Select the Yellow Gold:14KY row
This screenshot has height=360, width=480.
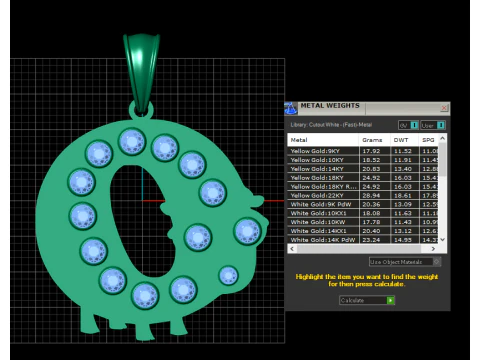pyautogui.click(x=363, y=169)
